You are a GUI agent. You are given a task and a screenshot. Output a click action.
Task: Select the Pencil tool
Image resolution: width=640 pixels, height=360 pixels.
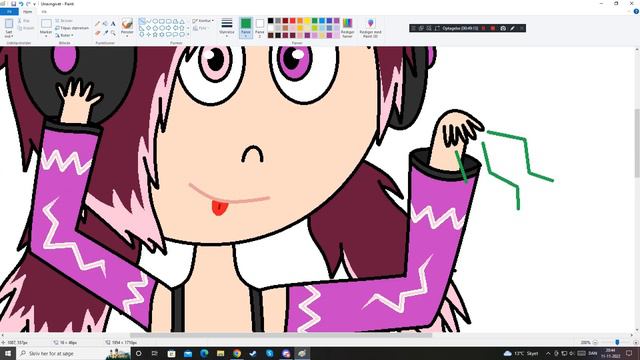point(98,24)
